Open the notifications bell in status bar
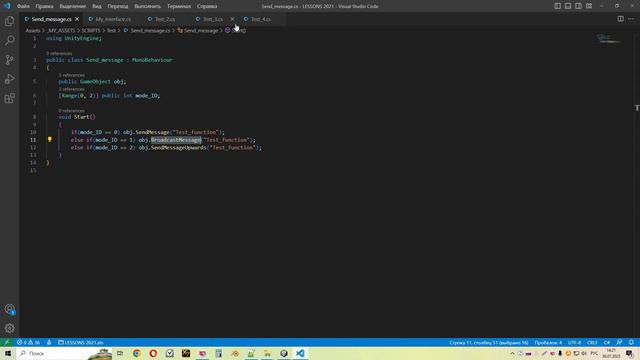Image resolution: width=640 pixels, height=360 pixels. [631, 342]
